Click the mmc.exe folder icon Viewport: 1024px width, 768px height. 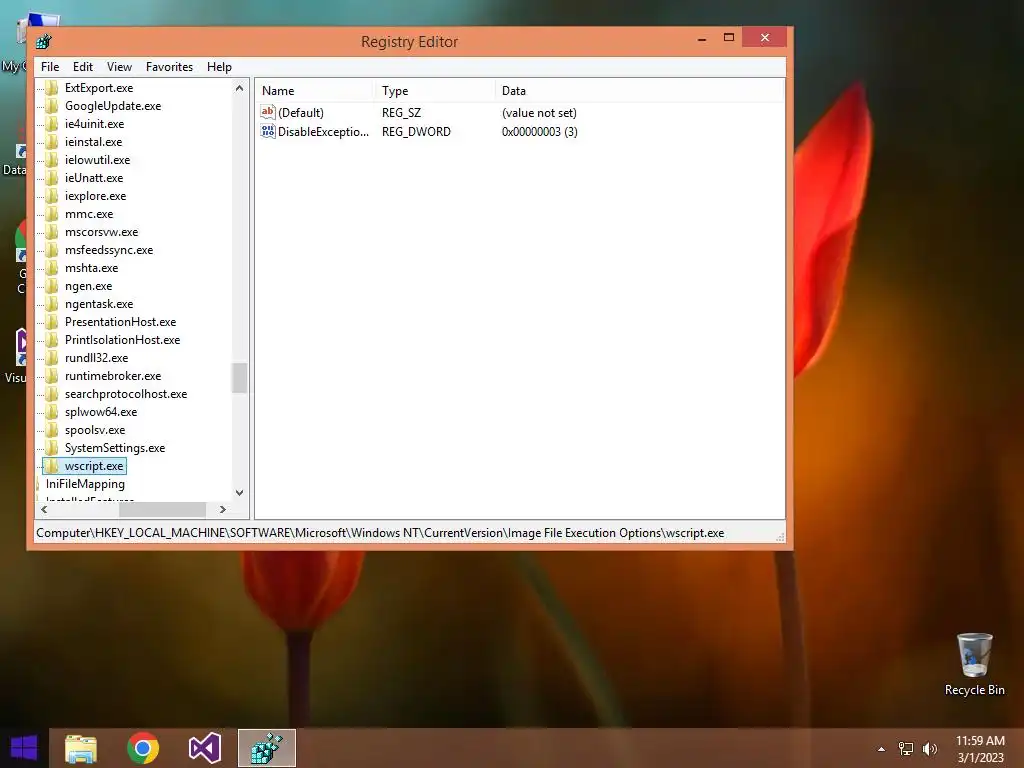point(52,214)
